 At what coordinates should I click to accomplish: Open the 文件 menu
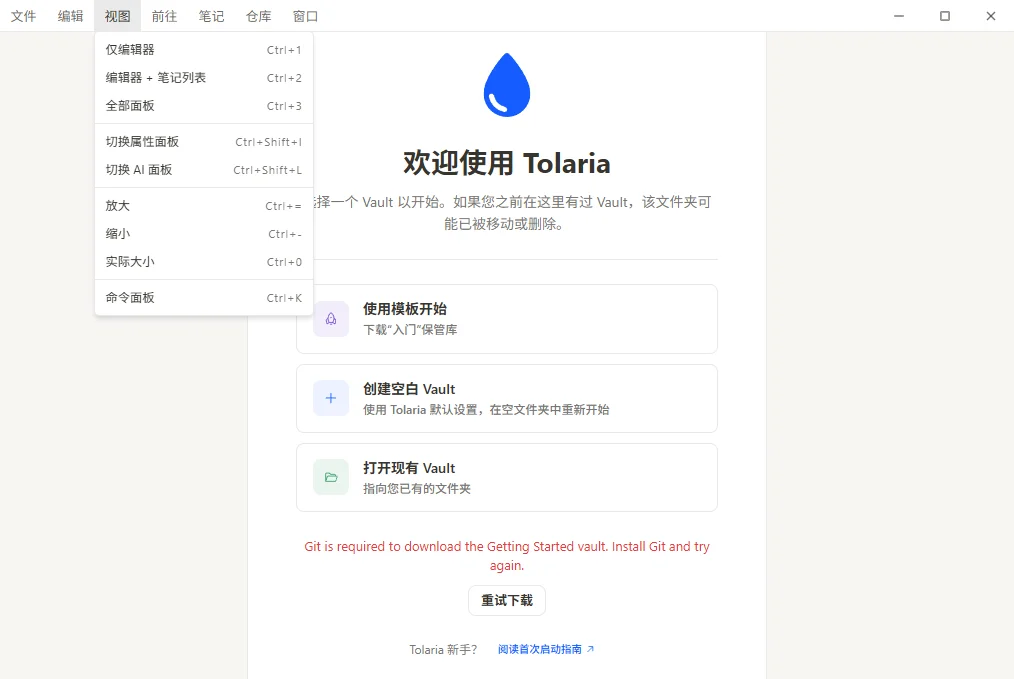23,16
